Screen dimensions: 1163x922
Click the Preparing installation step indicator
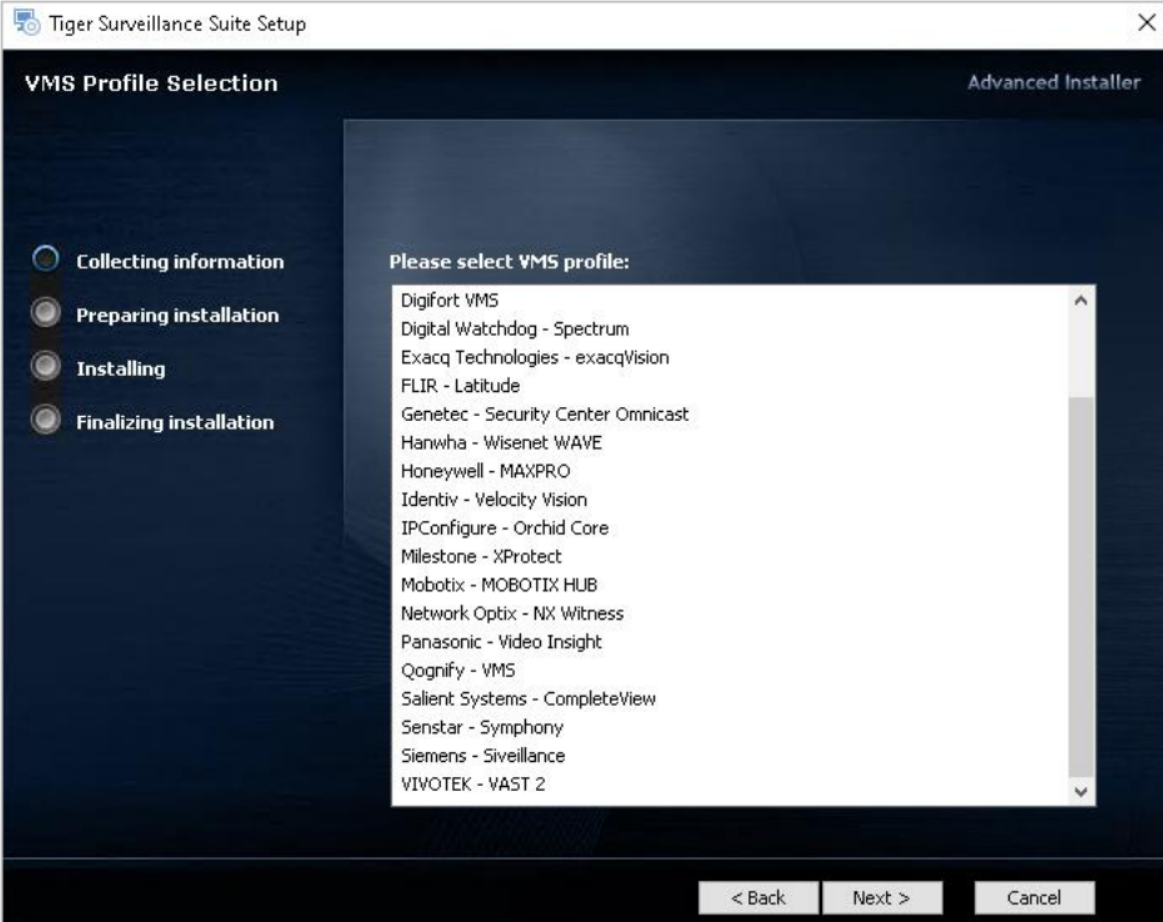pyautogui.click(x=46, y=312)
